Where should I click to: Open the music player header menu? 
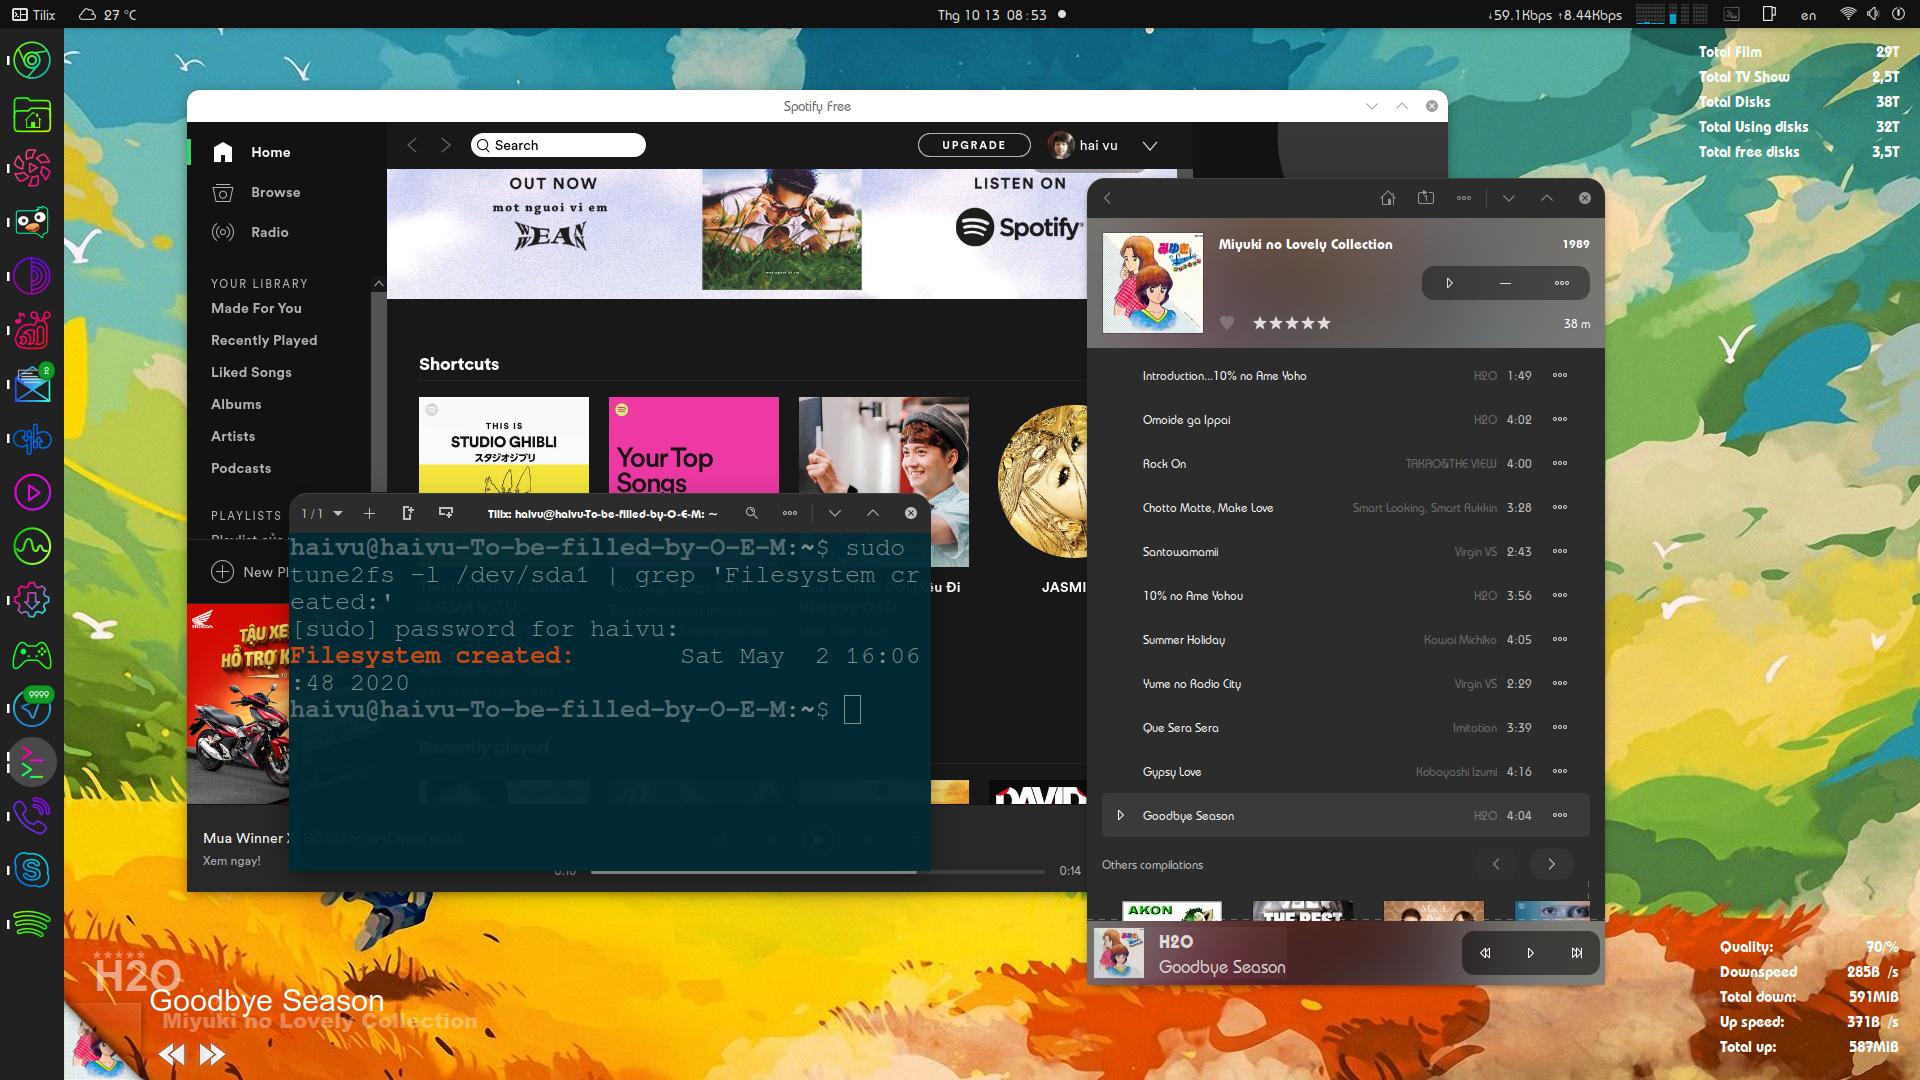tap(1464, 198)
